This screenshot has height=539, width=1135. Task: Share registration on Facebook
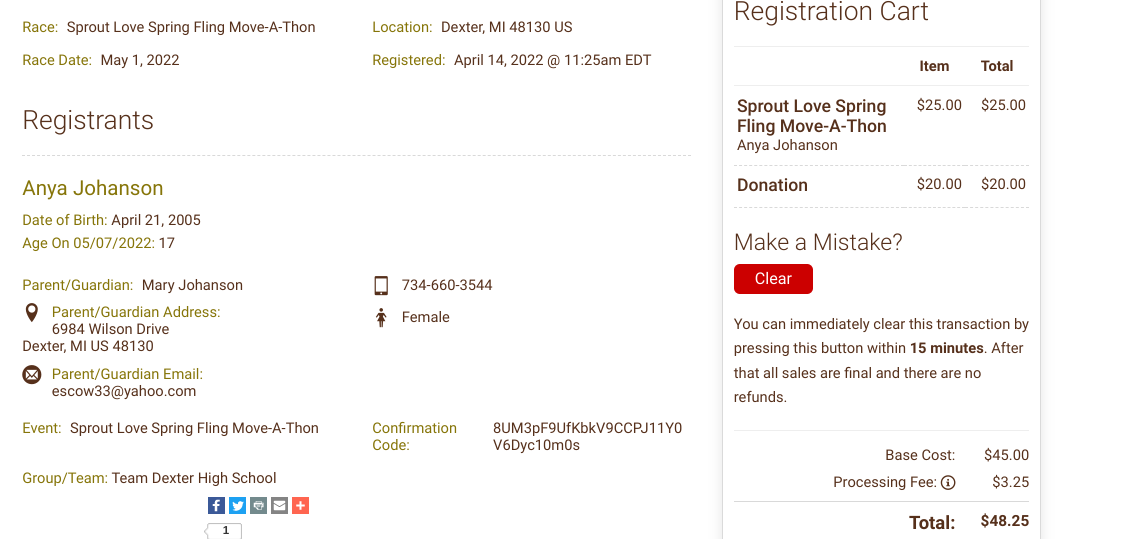click(216, 506)
